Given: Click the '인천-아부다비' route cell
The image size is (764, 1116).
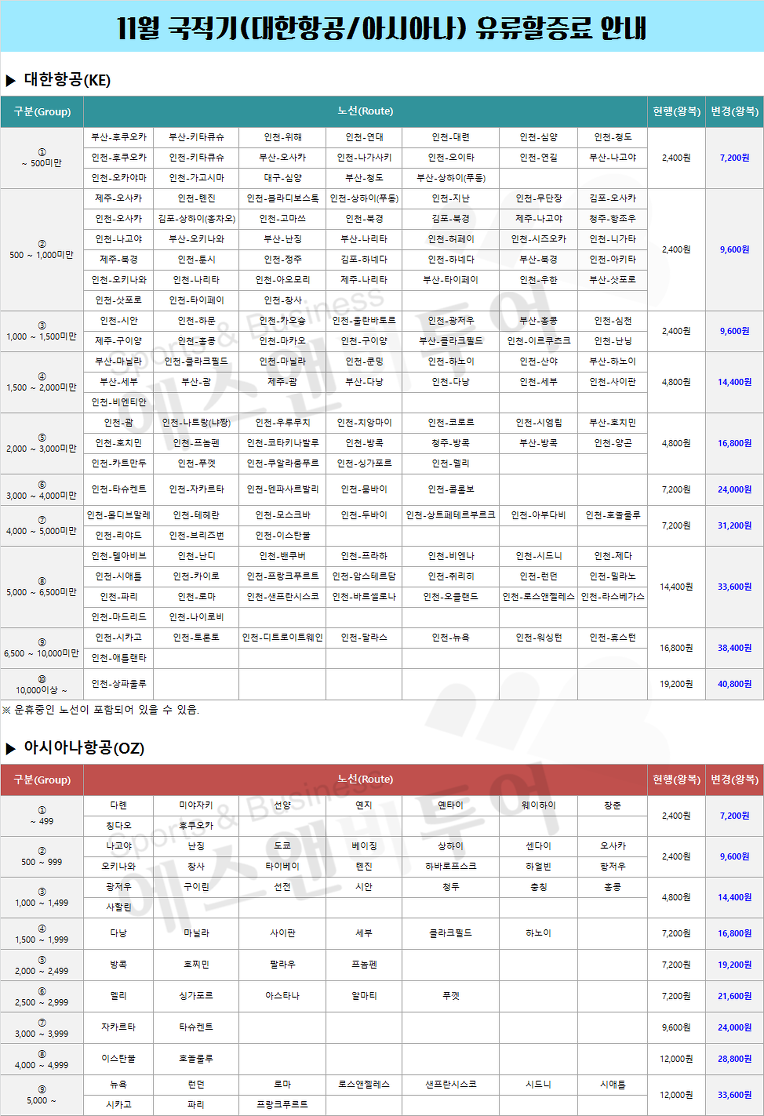Looking at the screenshot, I should click(x=538, y=515).
